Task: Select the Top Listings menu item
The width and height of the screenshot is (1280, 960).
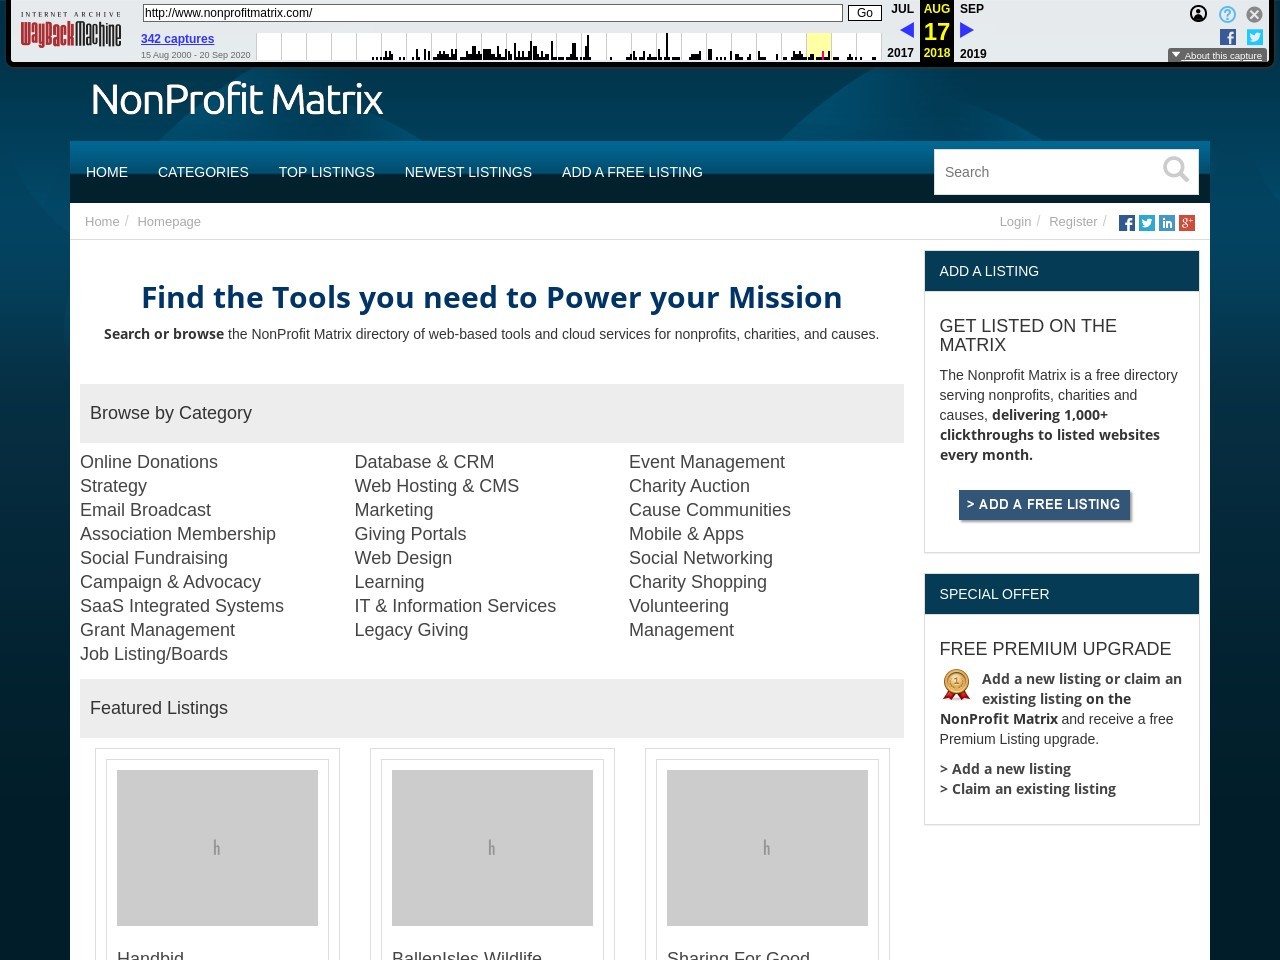Action: tap(326, 172)
